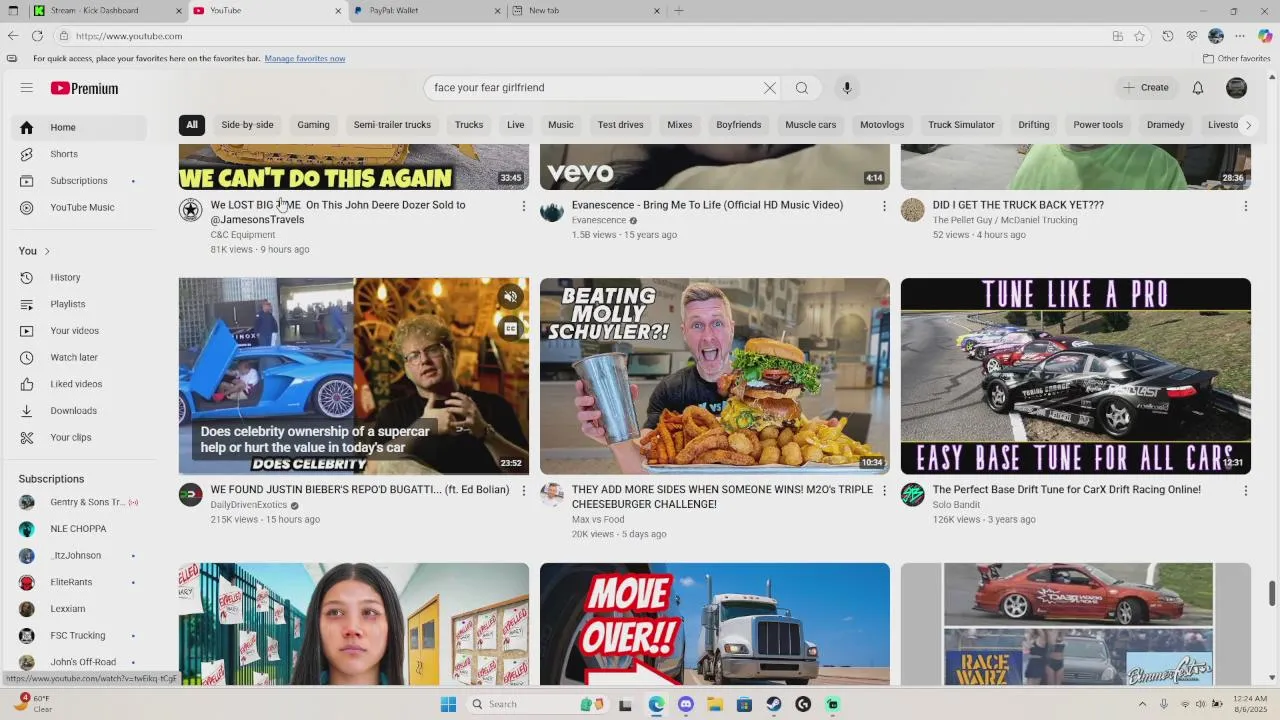
Task: Open options for Evanescence video
Action: pyautogui.click(x=884, y=206)
